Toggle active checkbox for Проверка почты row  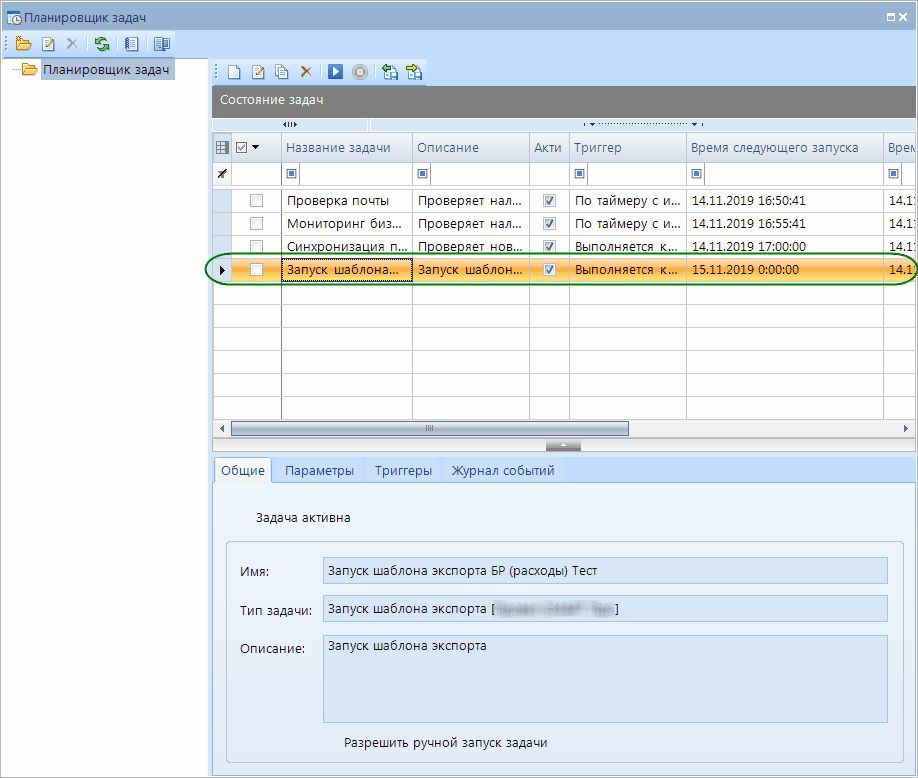[x=549, y=200]
